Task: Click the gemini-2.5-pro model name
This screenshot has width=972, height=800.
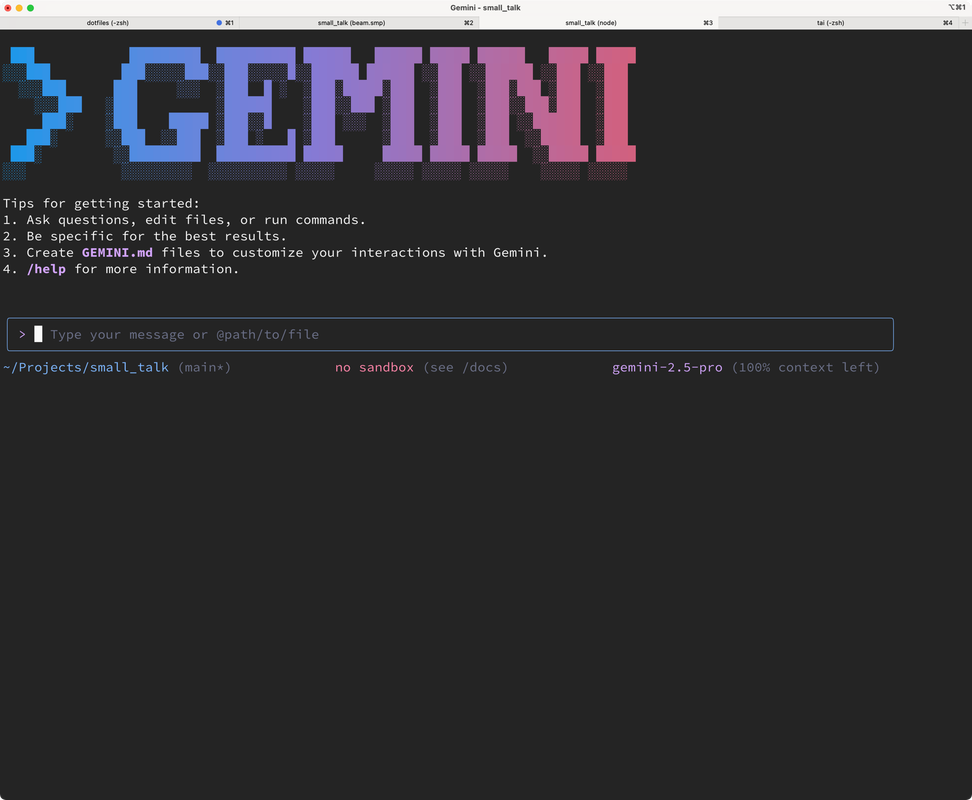Action: point(667,367)
